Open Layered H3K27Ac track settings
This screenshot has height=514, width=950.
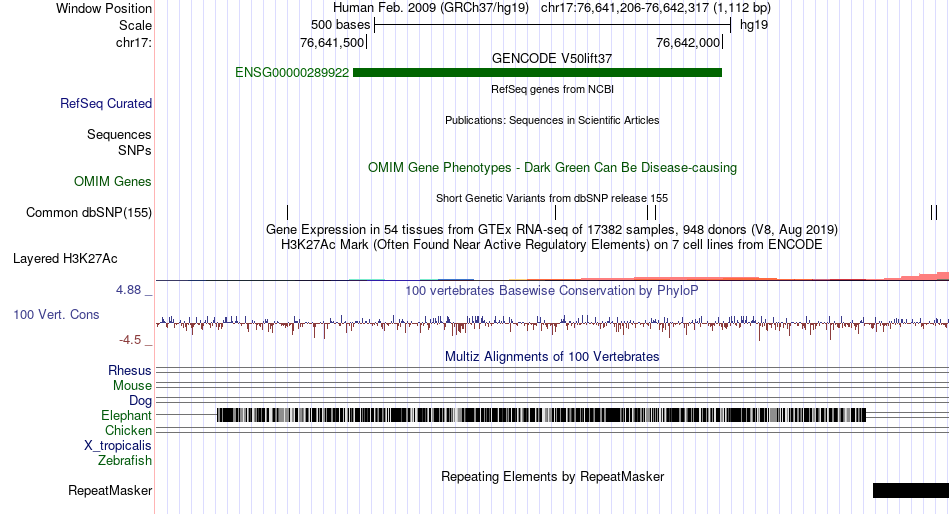[65, 259]
